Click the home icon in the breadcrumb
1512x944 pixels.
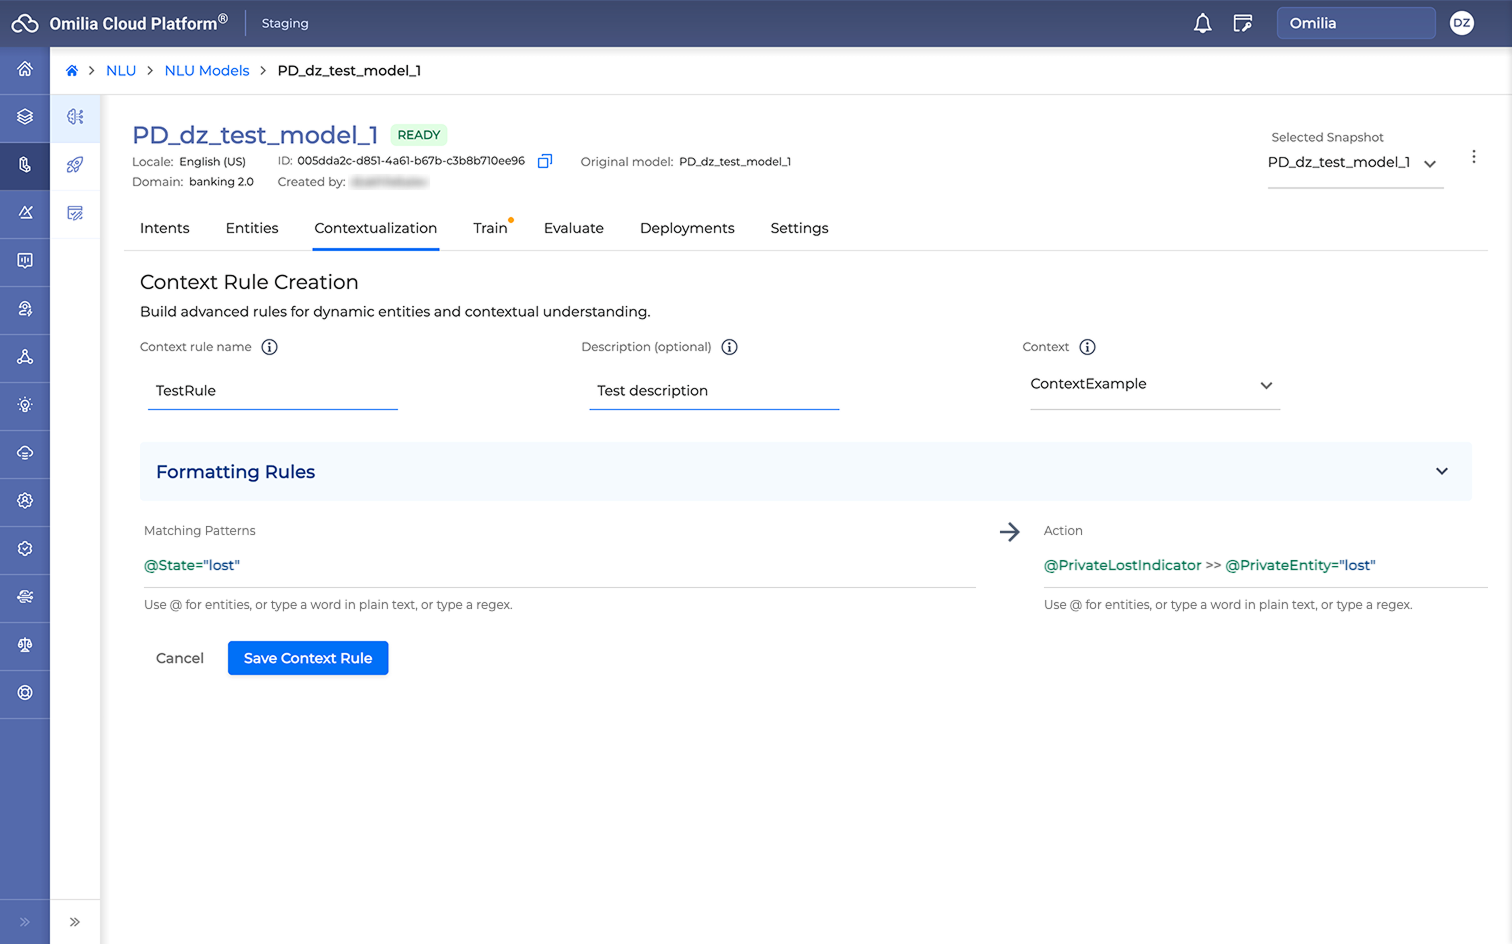tap(72, 71)
